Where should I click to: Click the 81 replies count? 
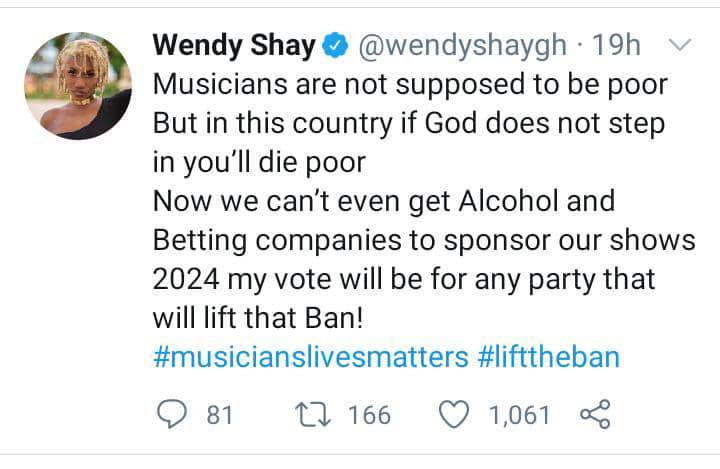[x=219, y=414]
